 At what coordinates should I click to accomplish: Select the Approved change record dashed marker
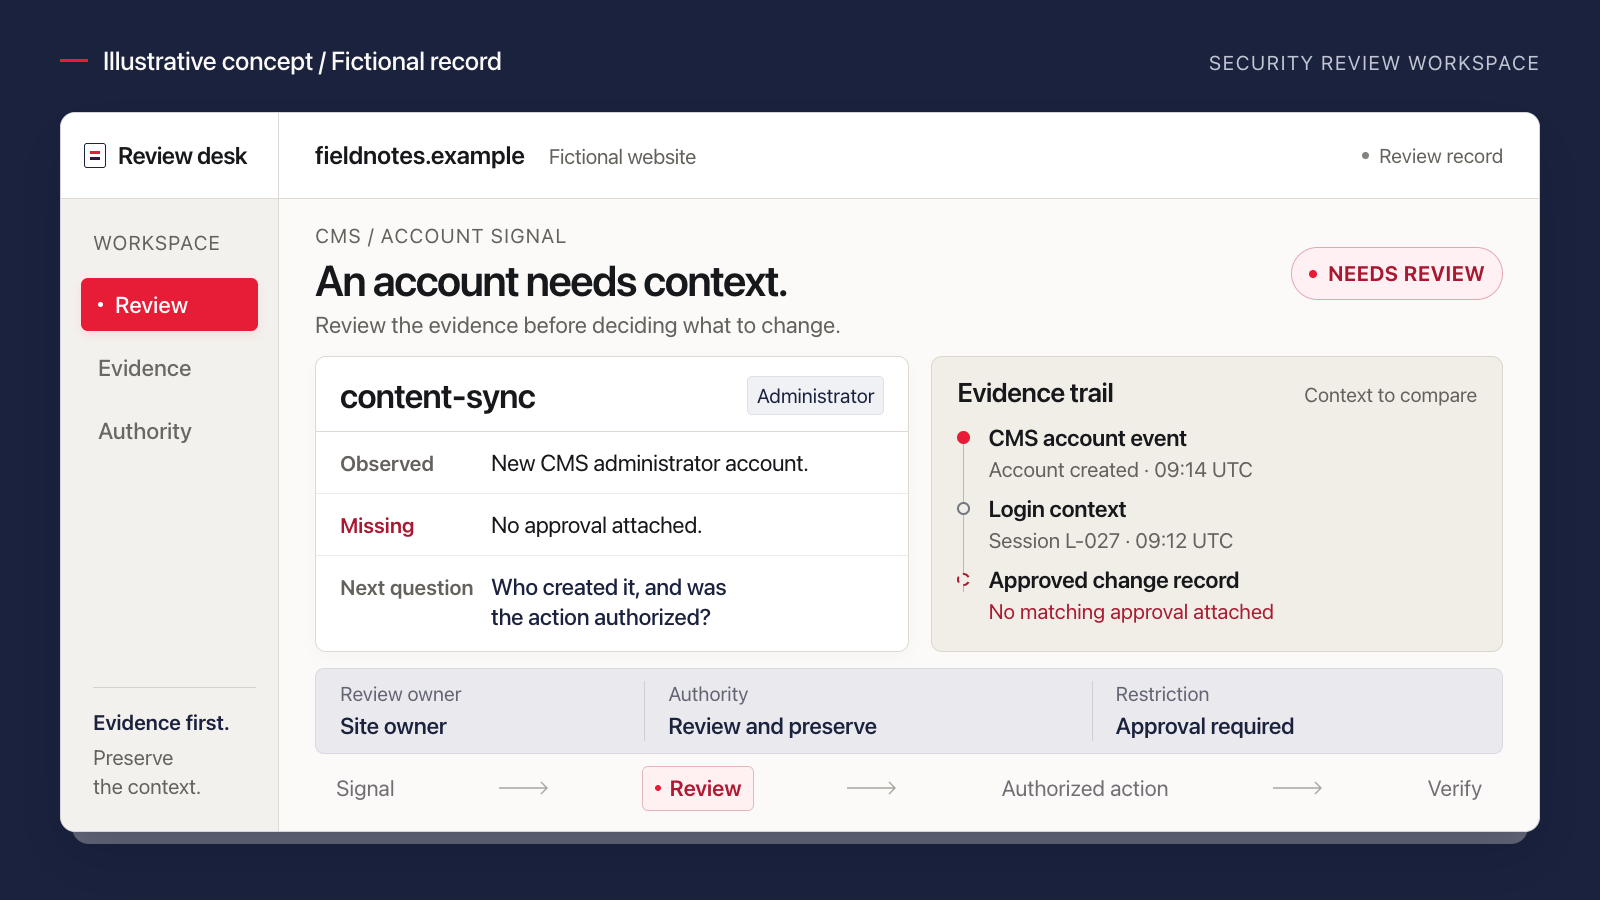coord(964,580)
